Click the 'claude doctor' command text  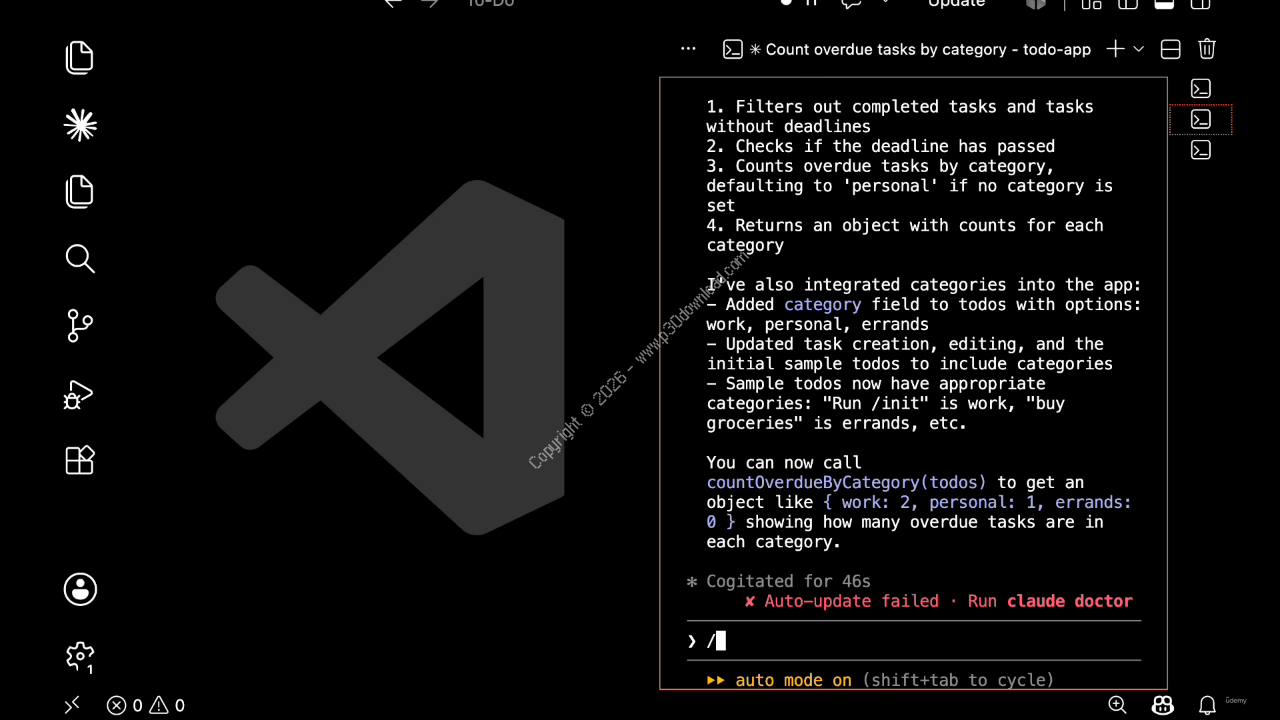click(1070, 601)
